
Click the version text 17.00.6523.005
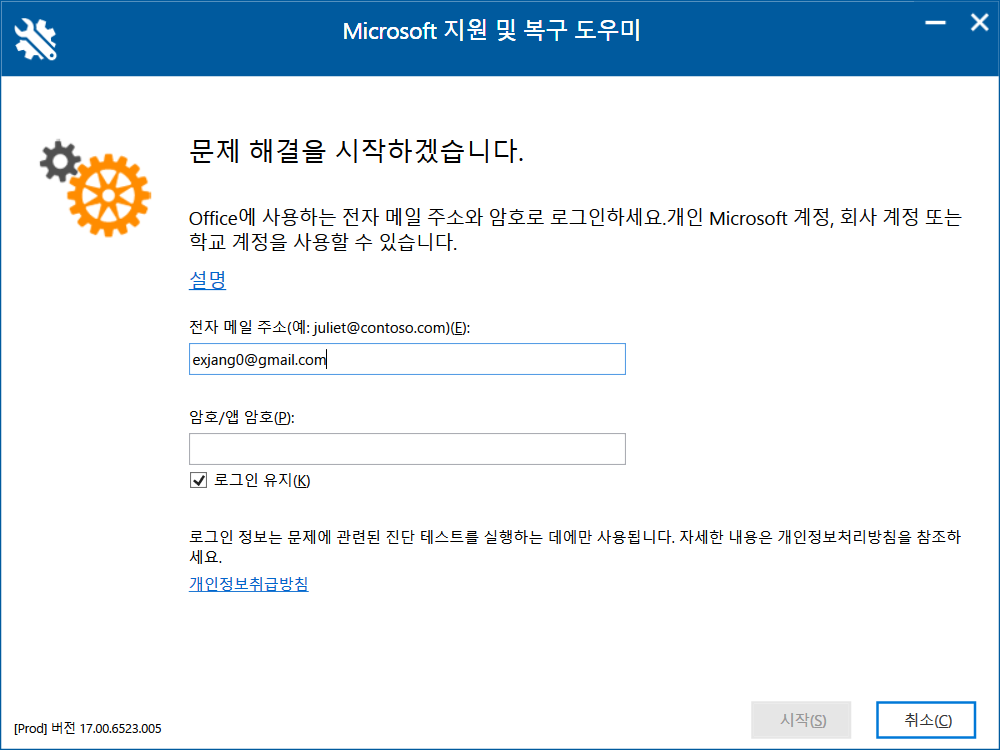(121, 728)
